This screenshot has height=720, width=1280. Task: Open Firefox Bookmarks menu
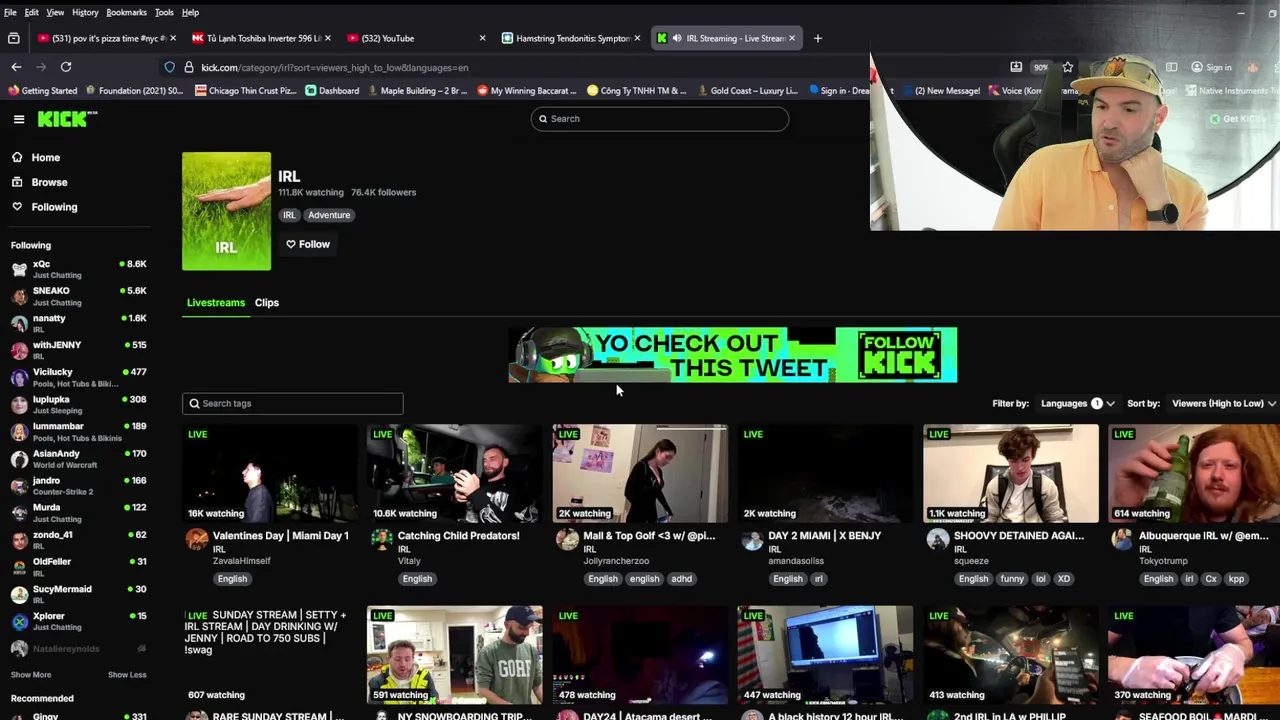126,12
